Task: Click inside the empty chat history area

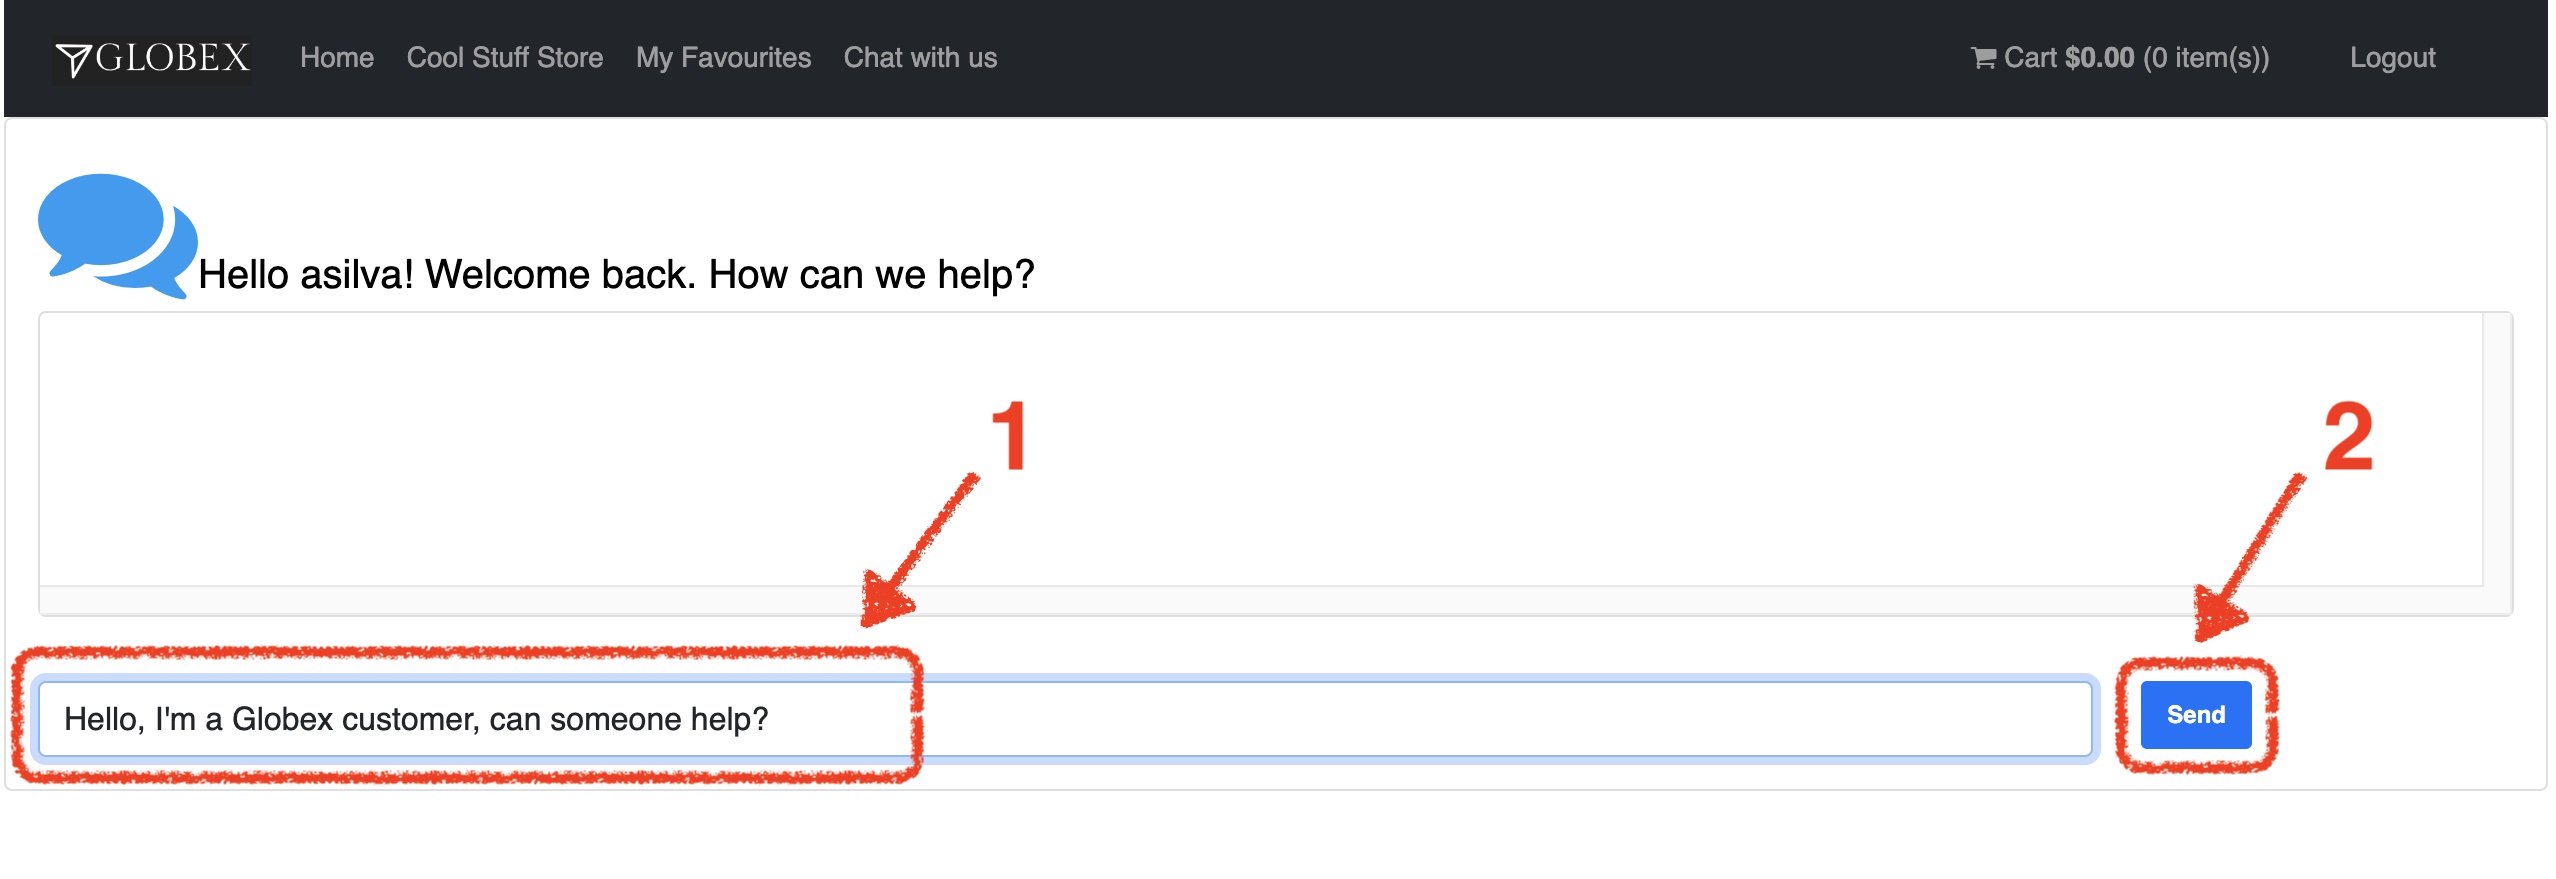Action: pos(1260,449)
